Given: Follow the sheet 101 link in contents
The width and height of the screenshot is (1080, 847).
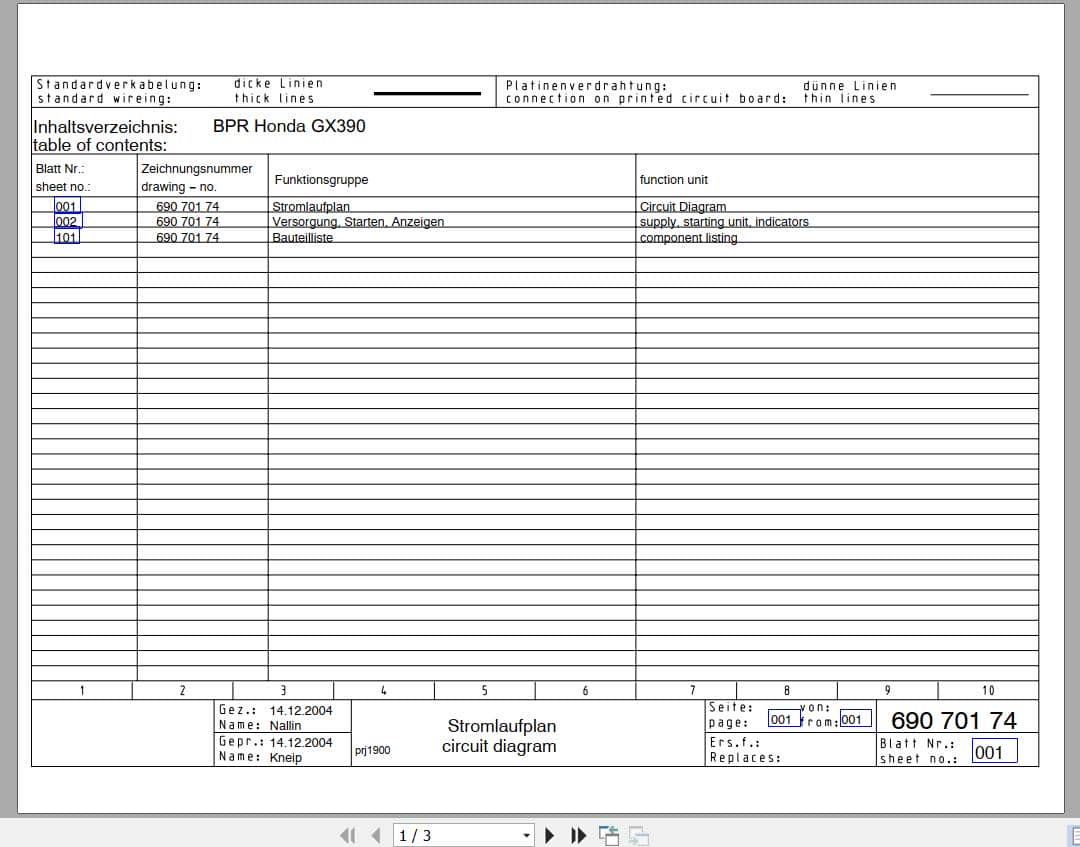Looking at the screenshot, I should 66,237.
